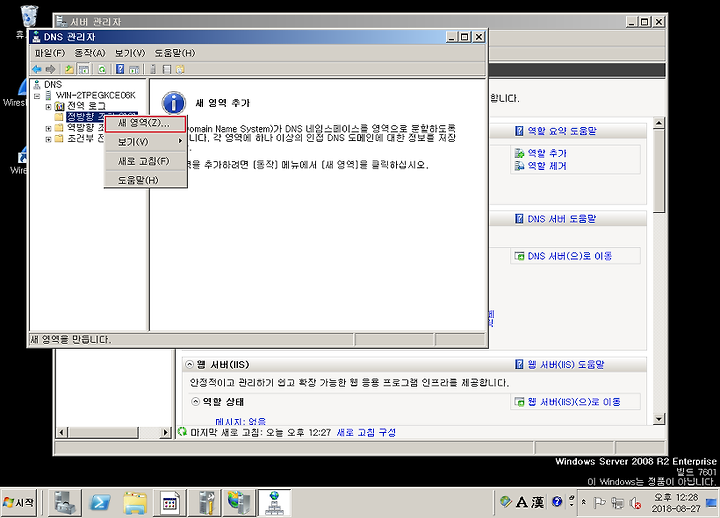Launch PowerShell from the taskbar
Viewport: 720px width, 518px height.
tap(100, 502)
